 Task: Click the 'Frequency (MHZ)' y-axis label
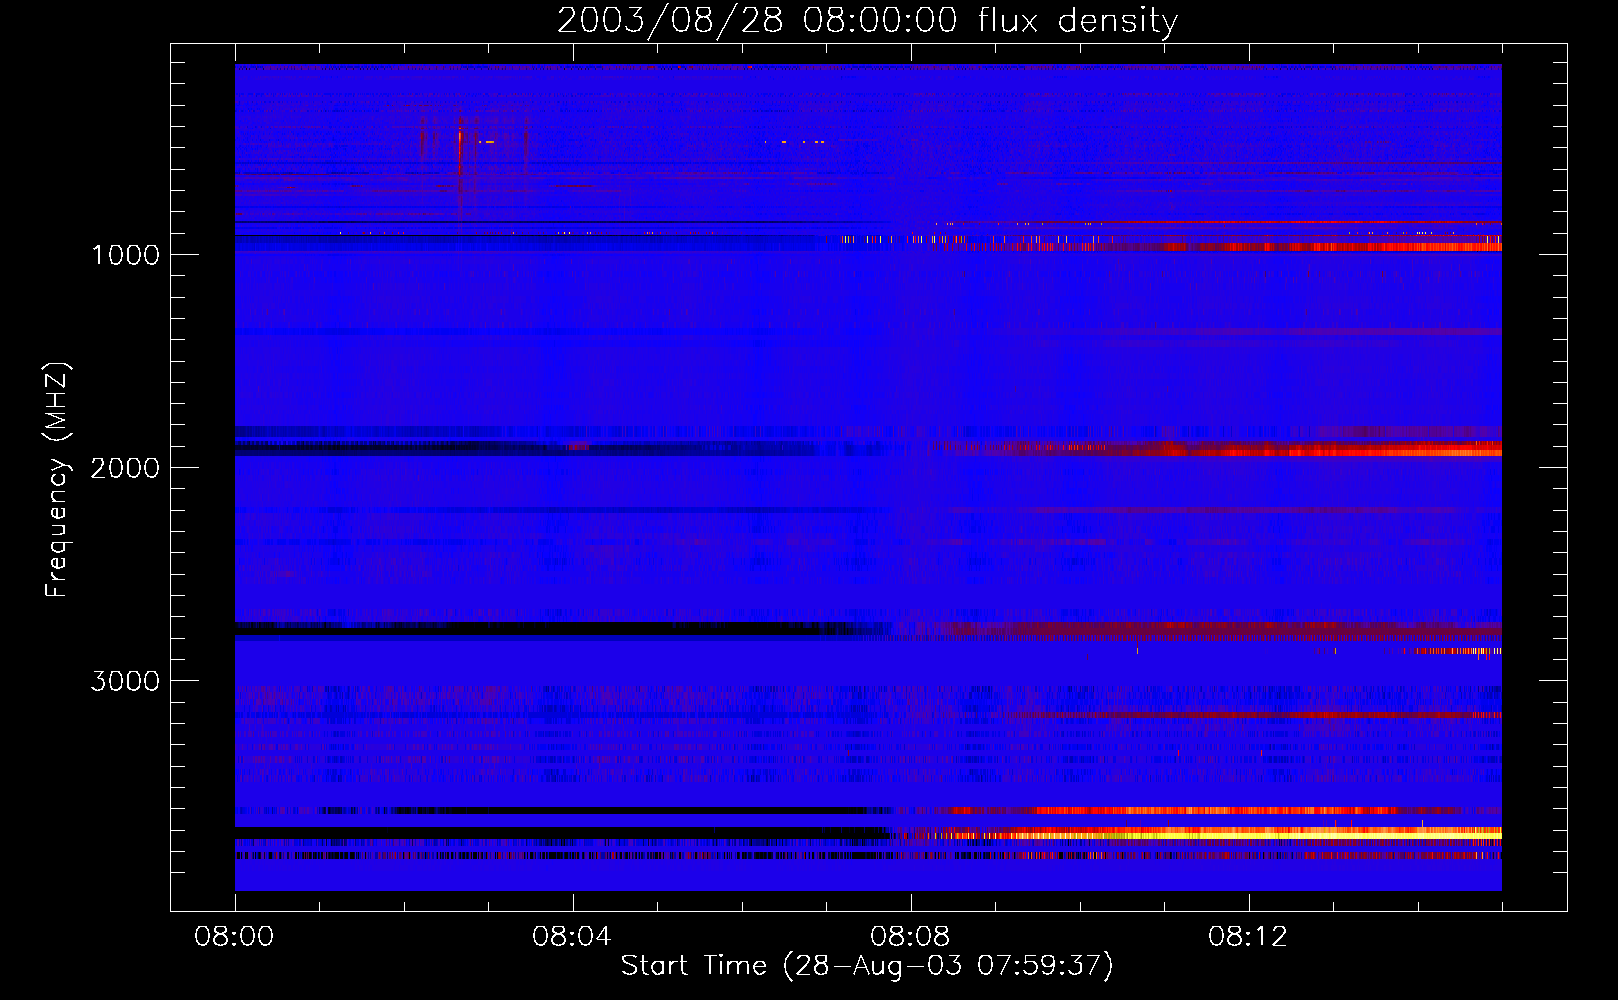[56, 480]
